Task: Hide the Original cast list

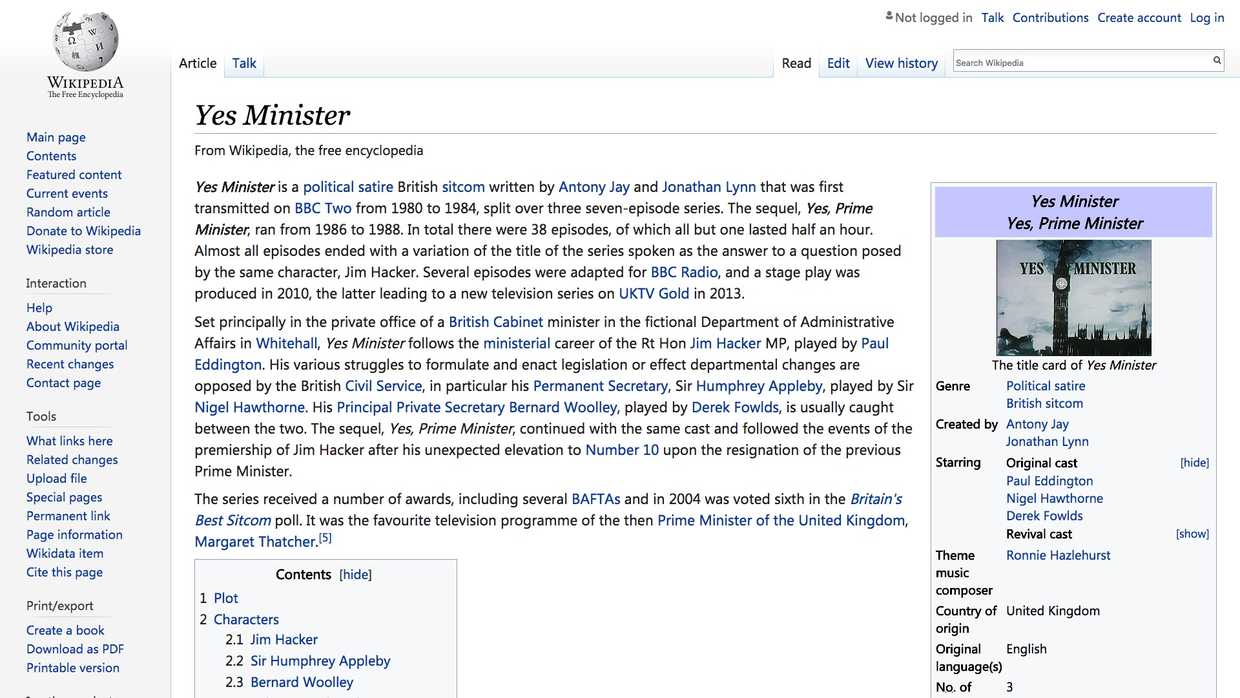Action: pyautogui.click(x=1194, y=463)
